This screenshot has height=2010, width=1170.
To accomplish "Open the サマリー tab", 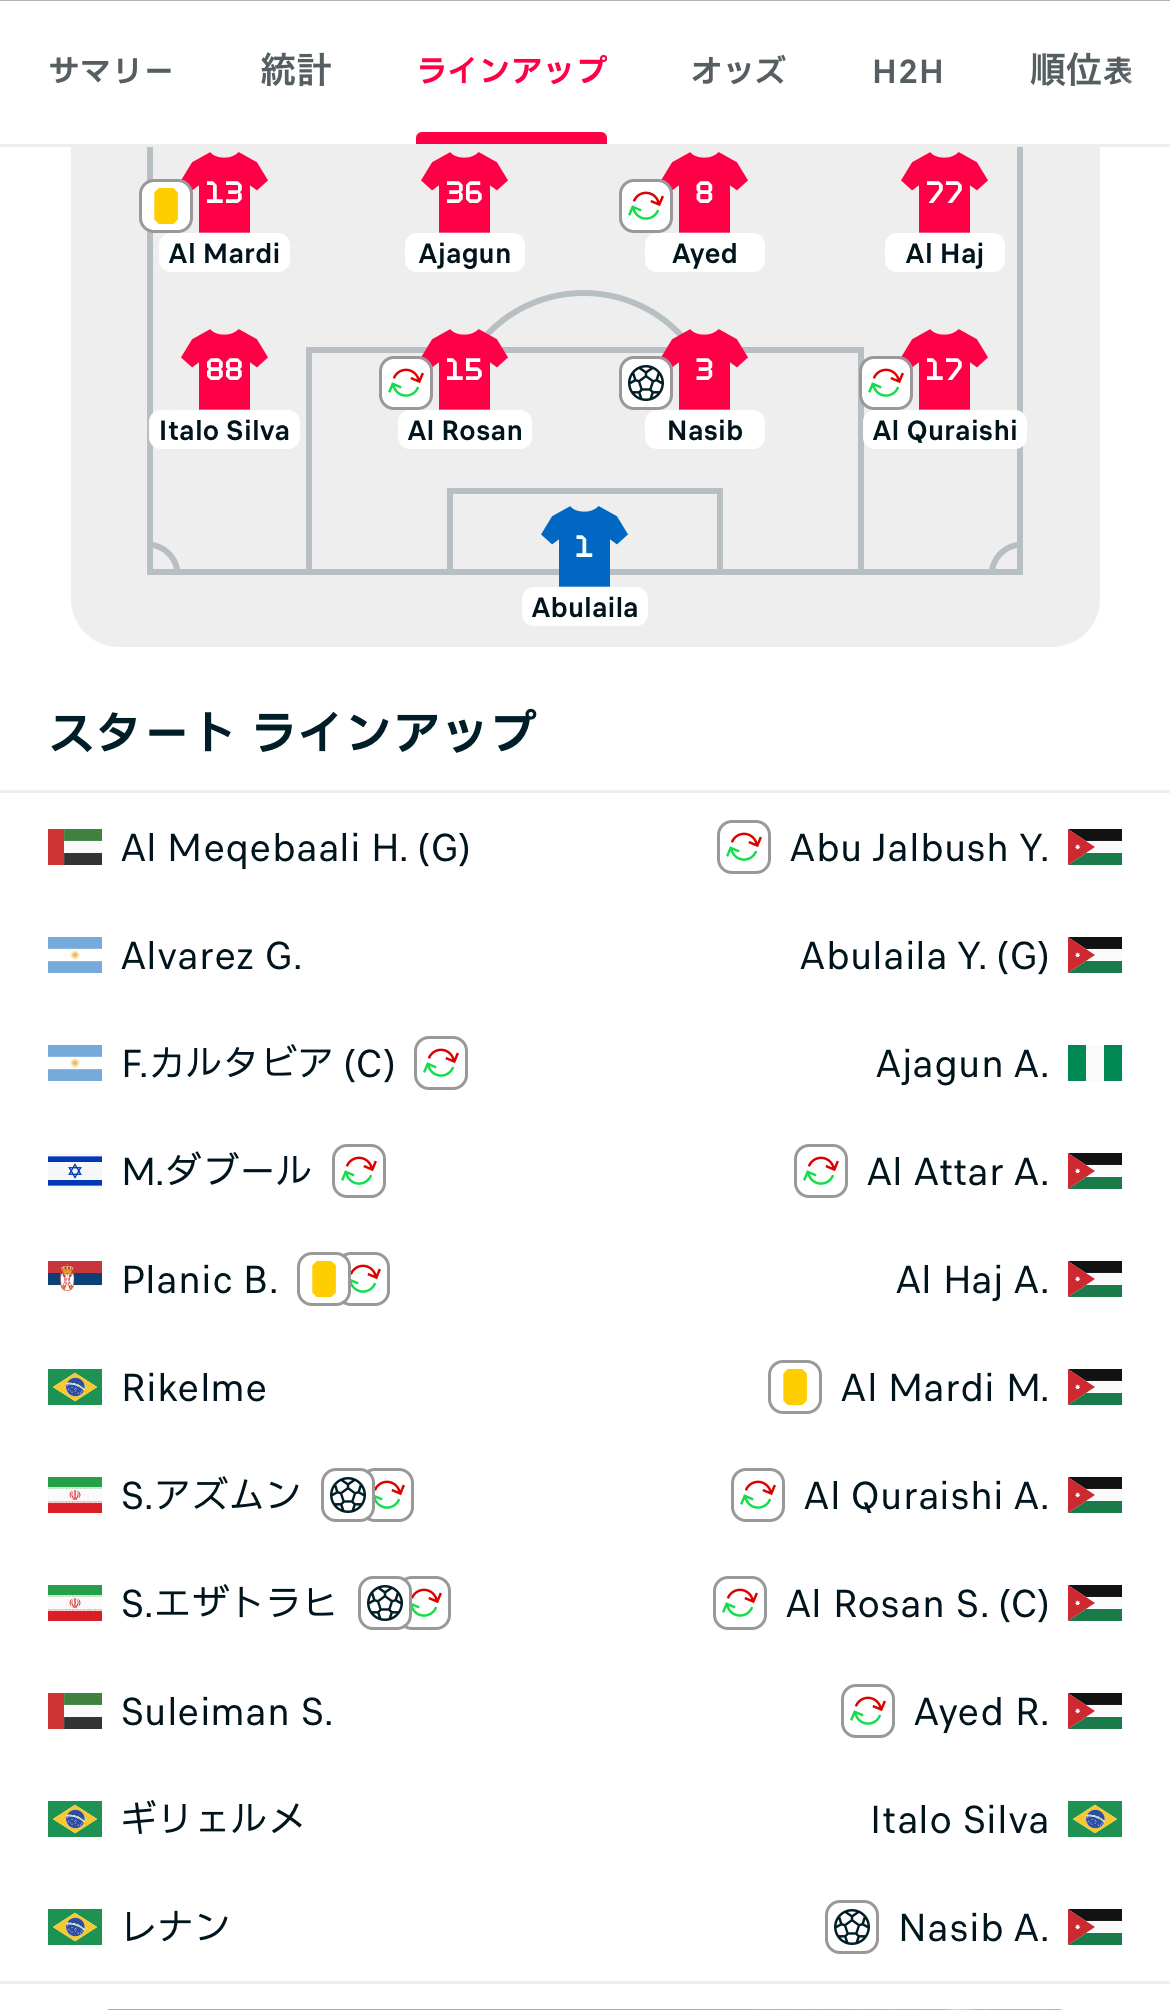I will point(111,71).
